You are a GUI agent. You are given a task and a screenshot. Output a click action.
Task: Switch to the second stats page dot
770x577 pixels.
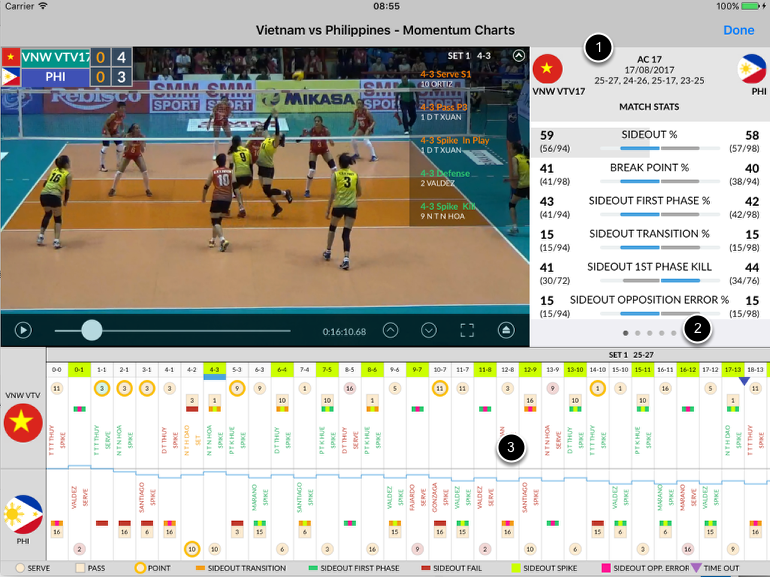[x=639, y=332]
